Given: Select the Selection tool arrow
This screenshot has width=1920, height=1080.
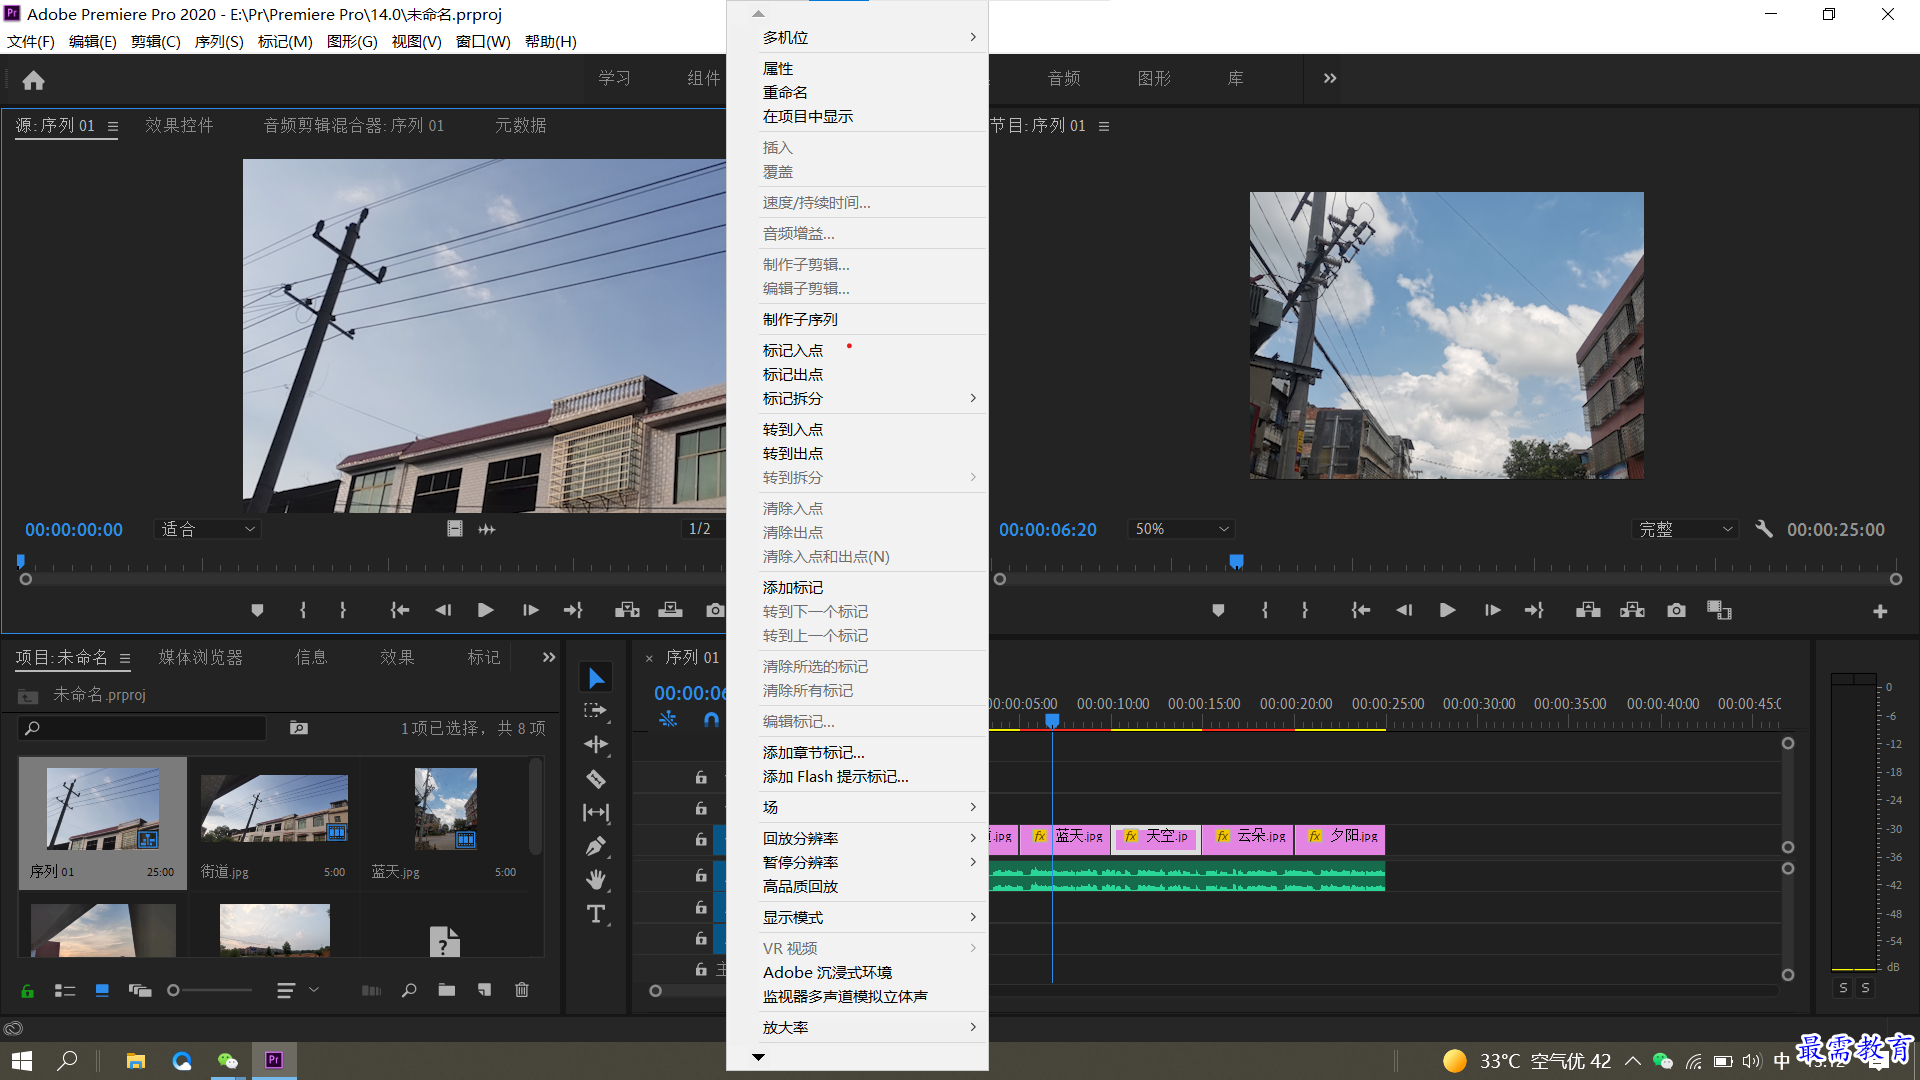Looking at the screenshot, I should pos(596,678).
